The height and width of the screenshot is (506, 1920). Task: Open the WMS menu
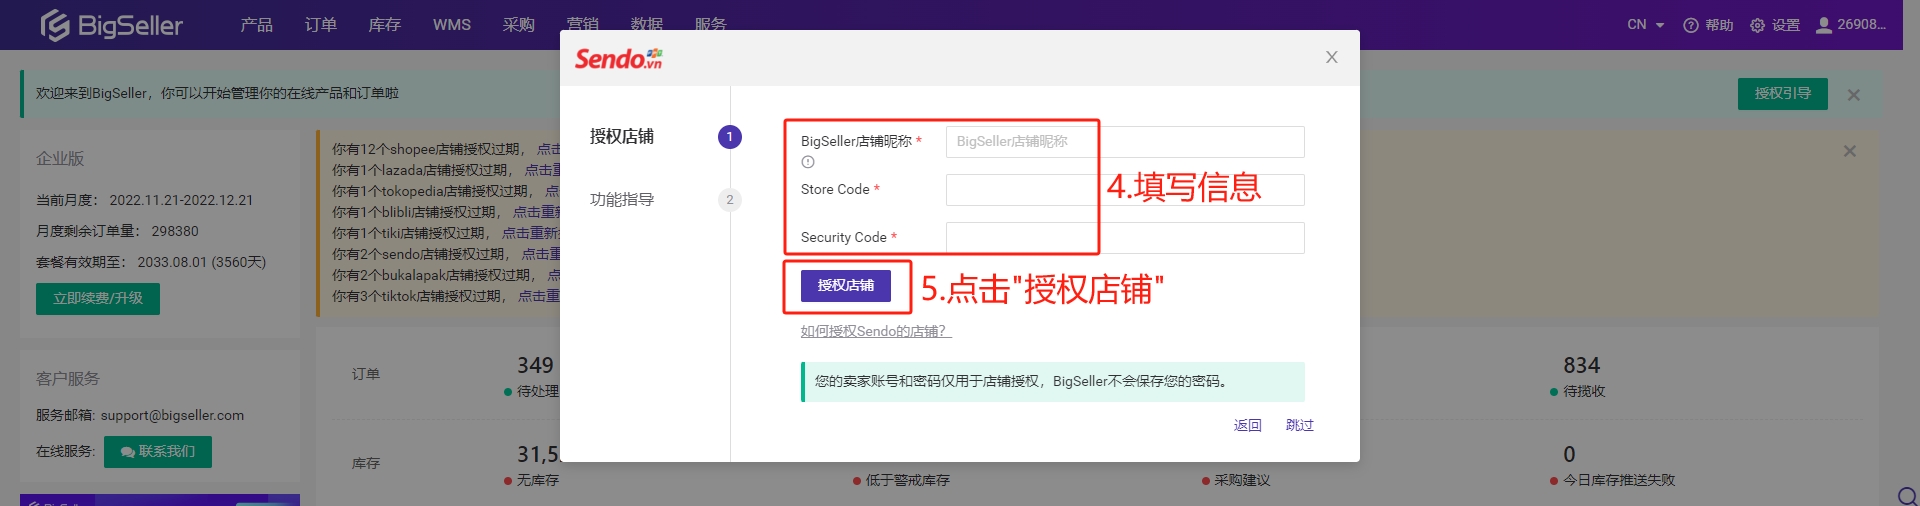click(451, 25)
